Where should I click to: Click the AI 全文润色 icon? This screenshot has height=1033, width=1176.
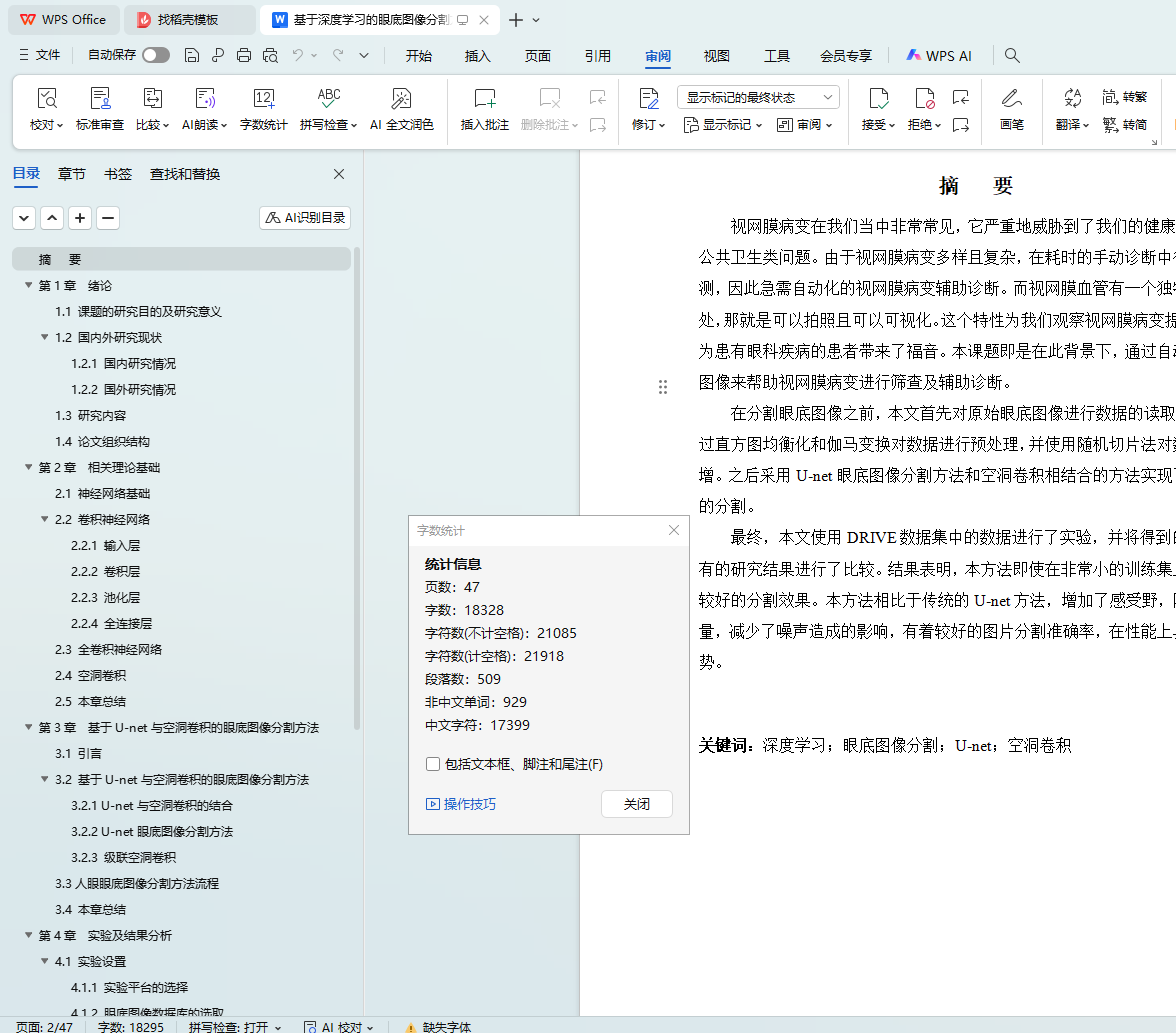tap(401, 98)
